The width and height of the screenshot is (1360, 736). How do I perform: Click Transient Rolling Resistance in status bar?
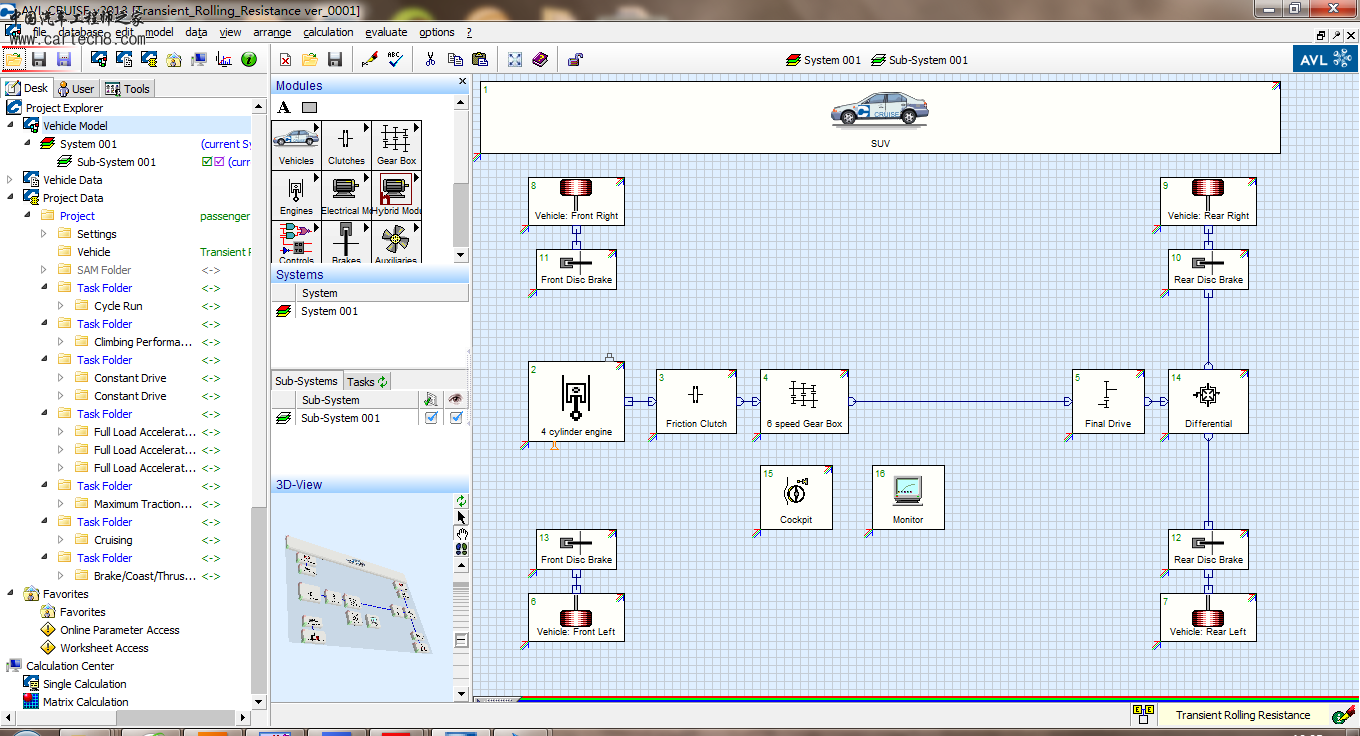click(1243, 715)
